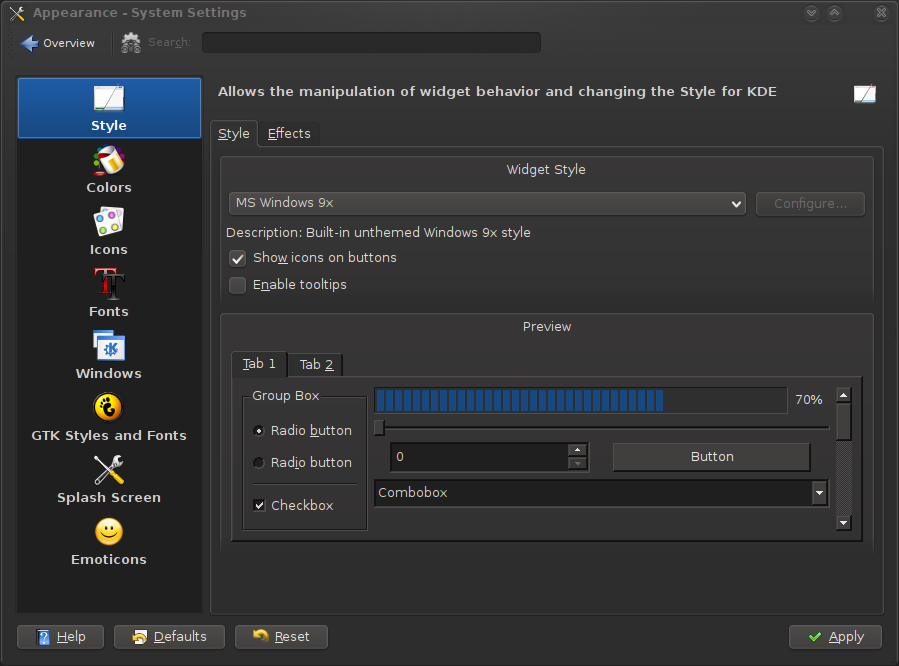Click the Reset button
This screenshot has height=666, width=899.
click(281, 637)
